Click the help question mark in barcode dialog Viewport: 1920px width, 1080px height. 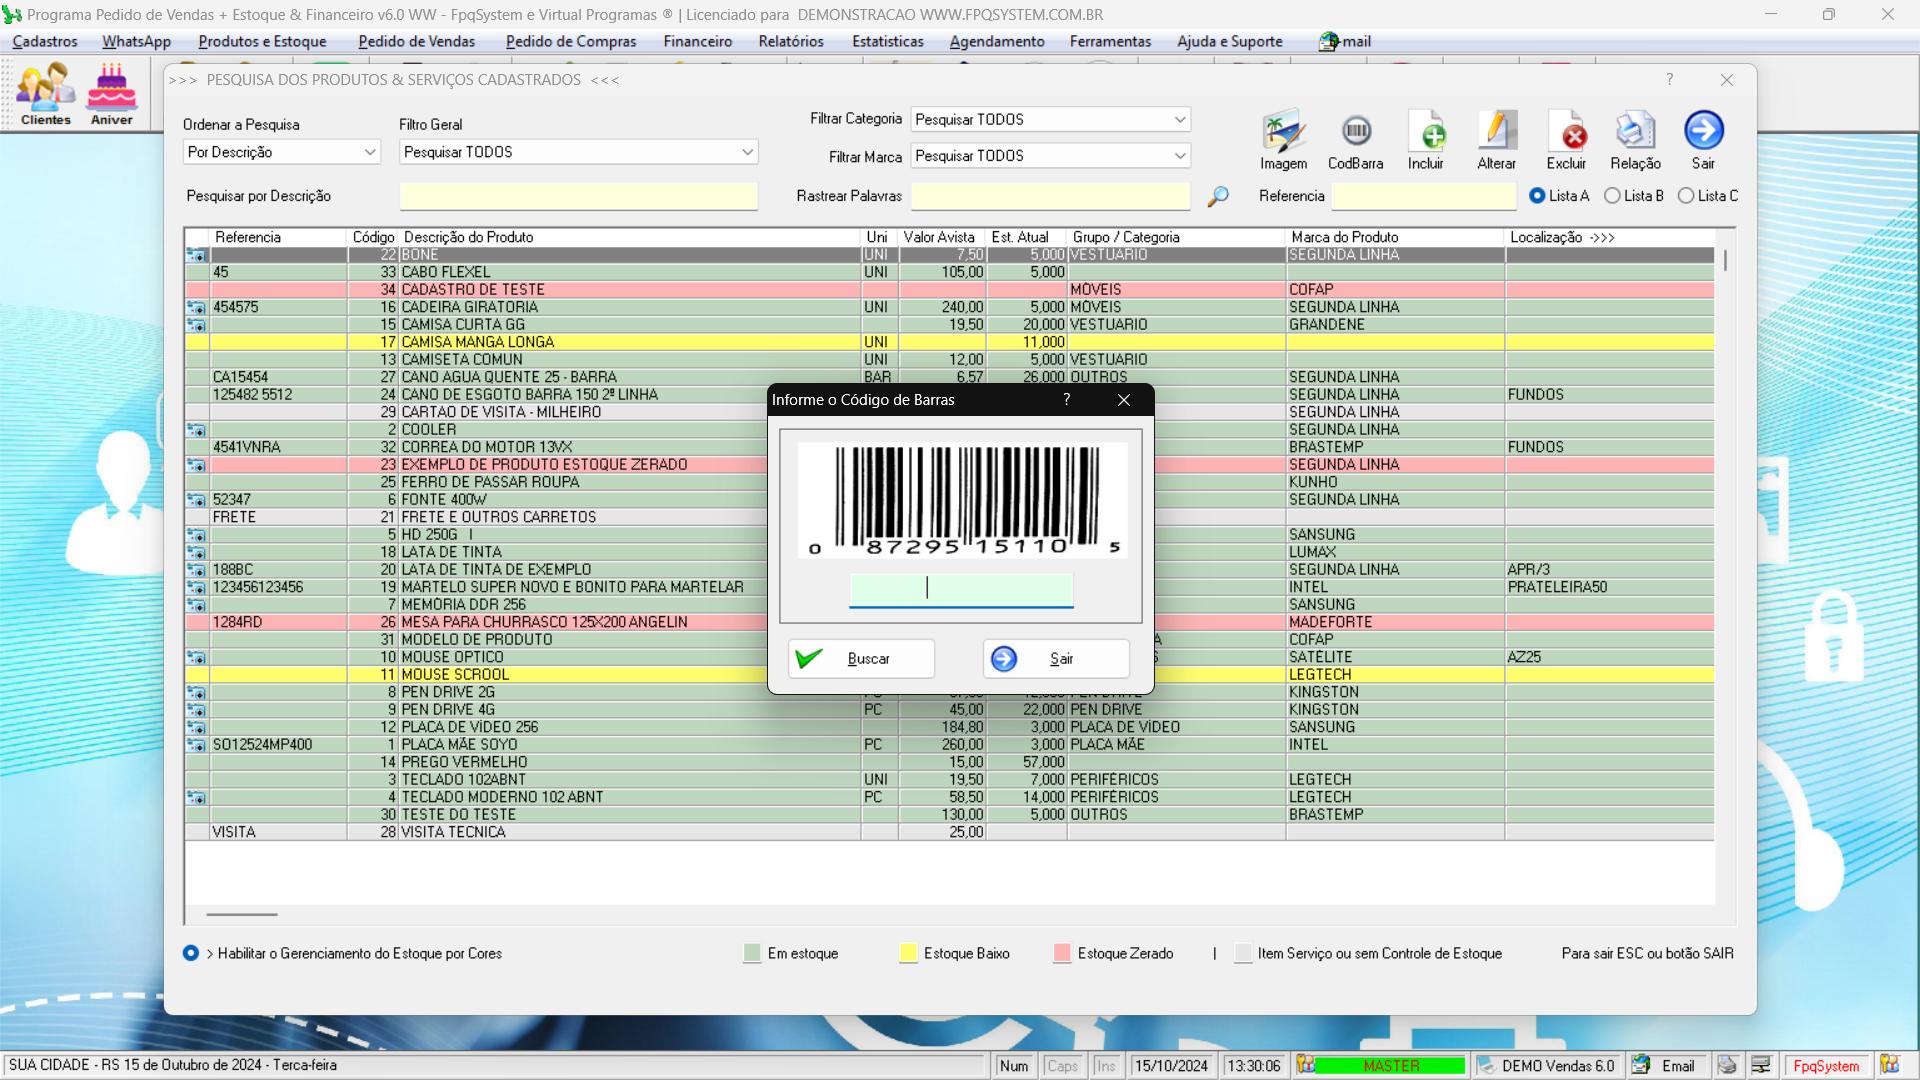pyautogui.click(x=1067, y=400)
